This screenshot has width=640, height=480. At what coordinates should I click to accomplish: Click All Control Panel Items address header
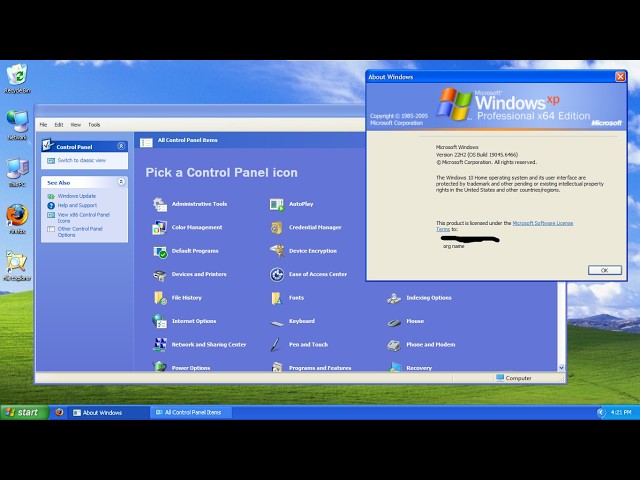[187, 140]
